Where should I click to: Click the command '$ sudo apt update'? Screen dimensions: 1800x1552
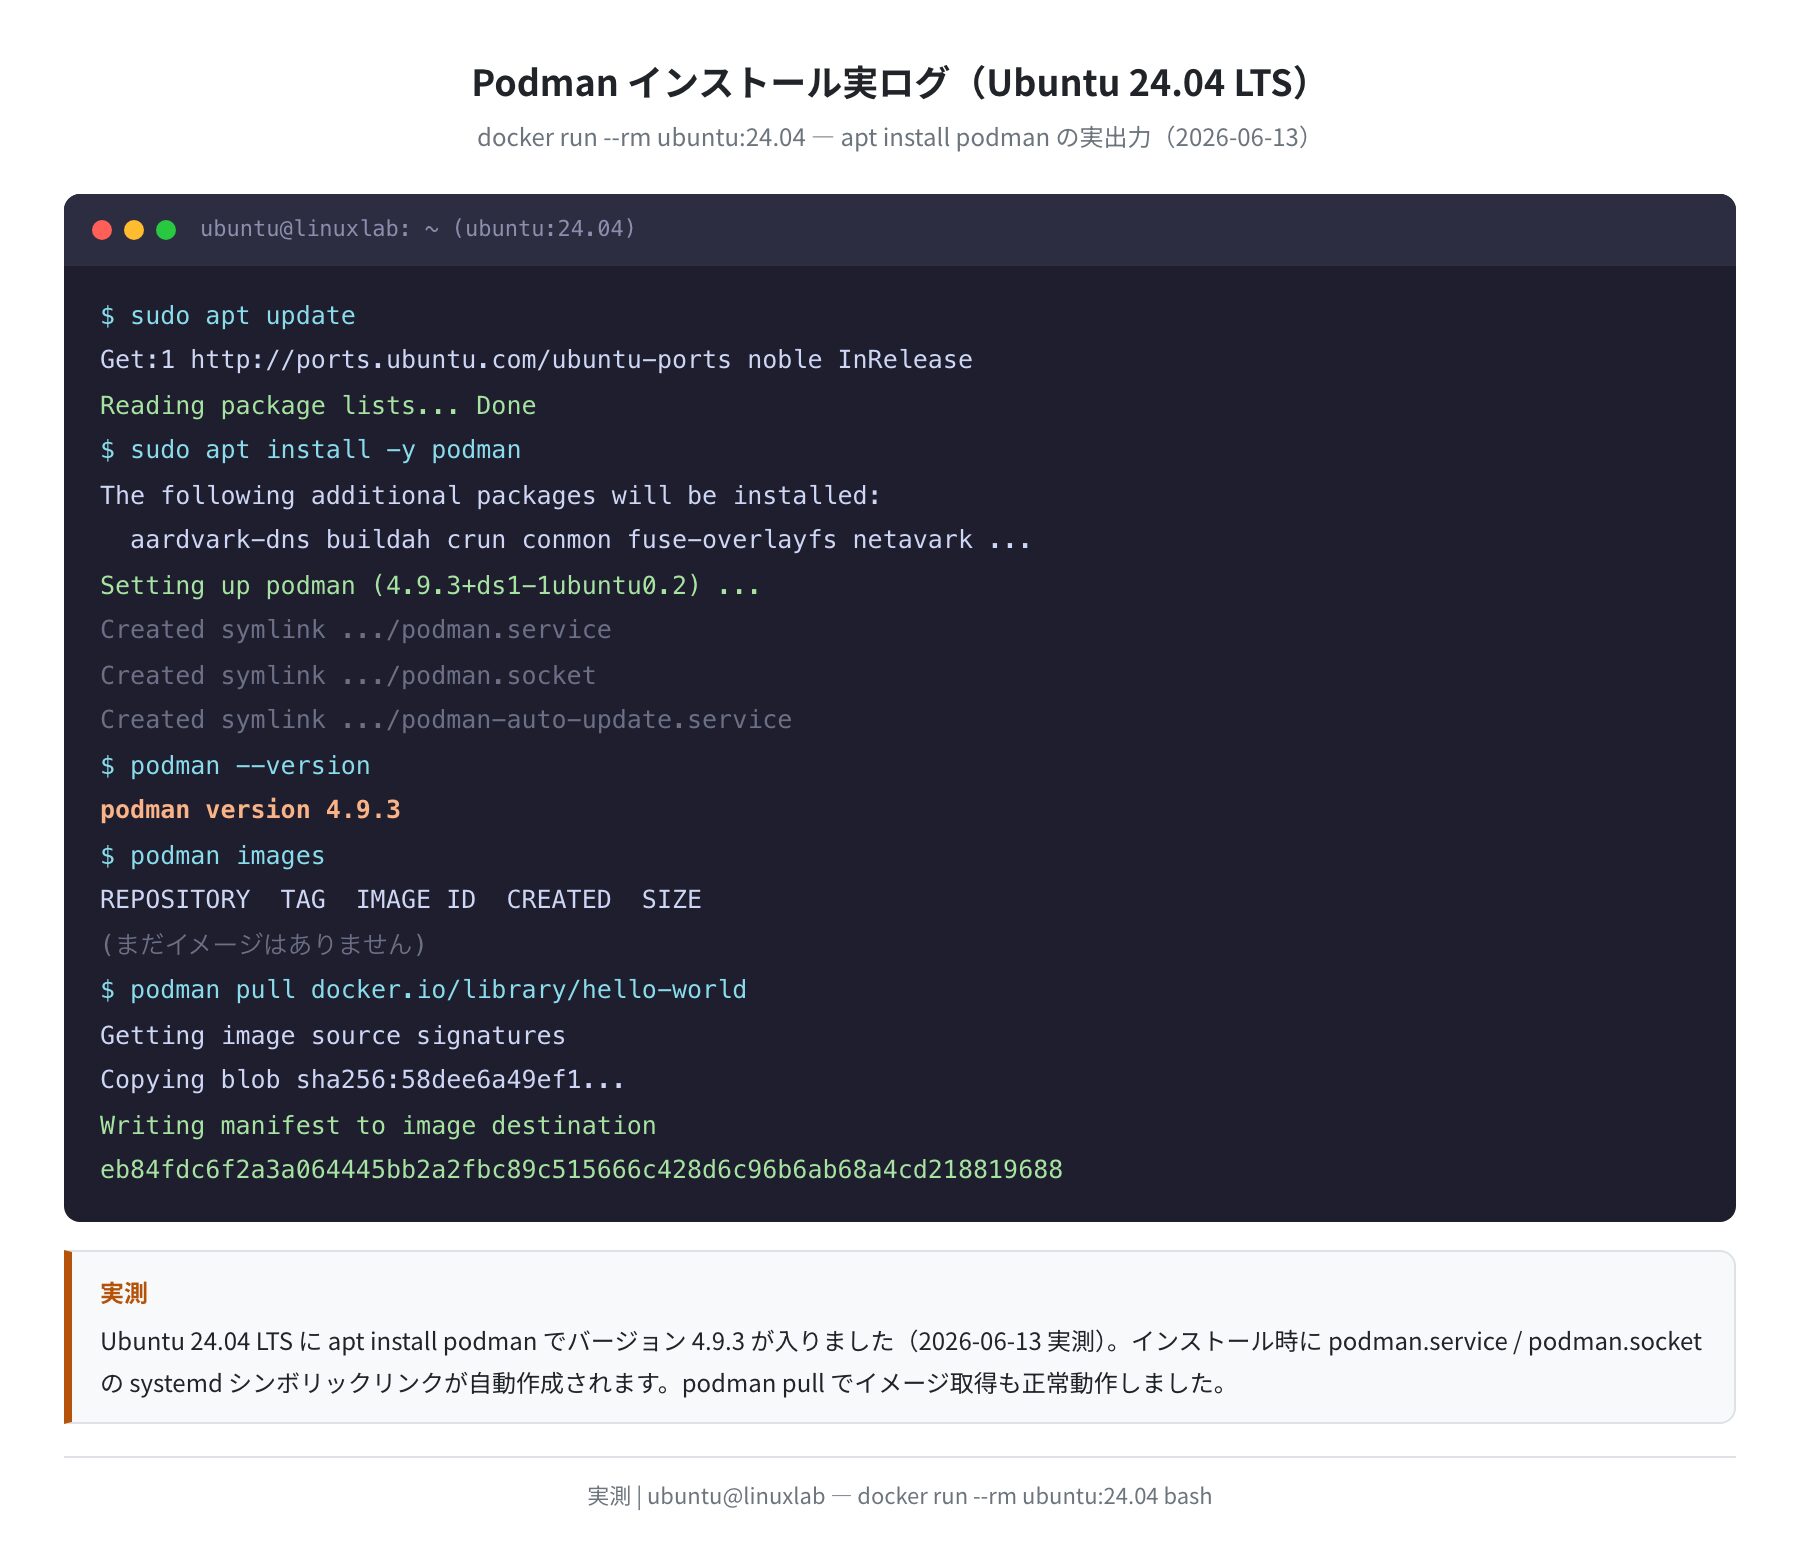[x=228, y=316]
